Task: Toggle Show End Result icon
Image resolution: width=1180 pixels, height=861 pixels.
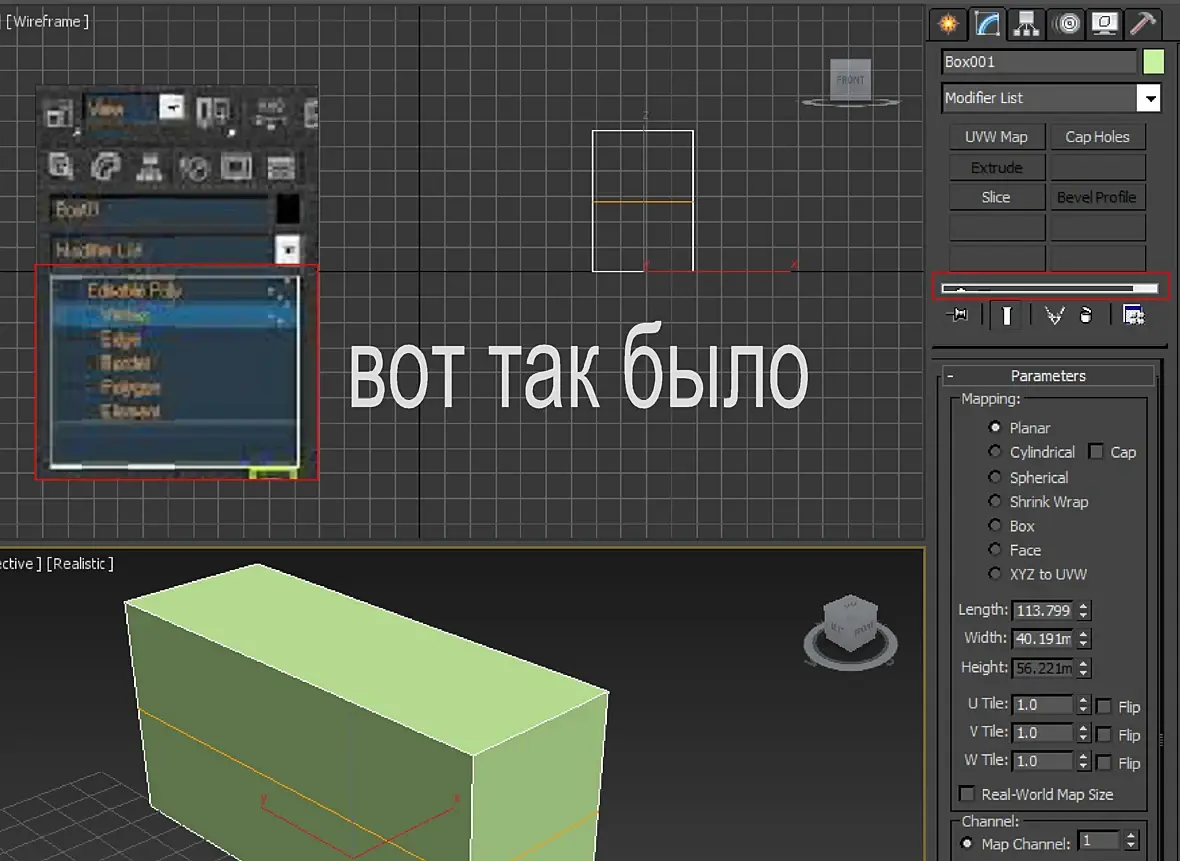Action: (1006, 315)
